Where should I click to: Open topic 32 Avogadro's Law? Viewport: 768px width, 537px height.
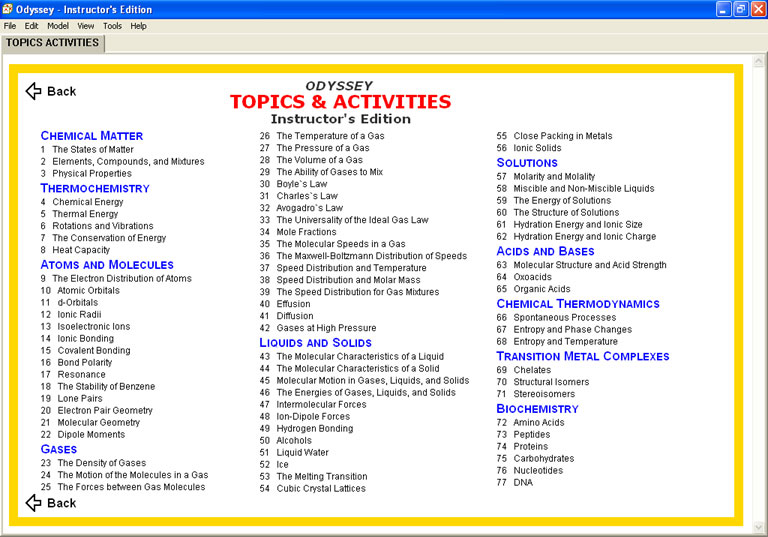(x=301, y=208)
